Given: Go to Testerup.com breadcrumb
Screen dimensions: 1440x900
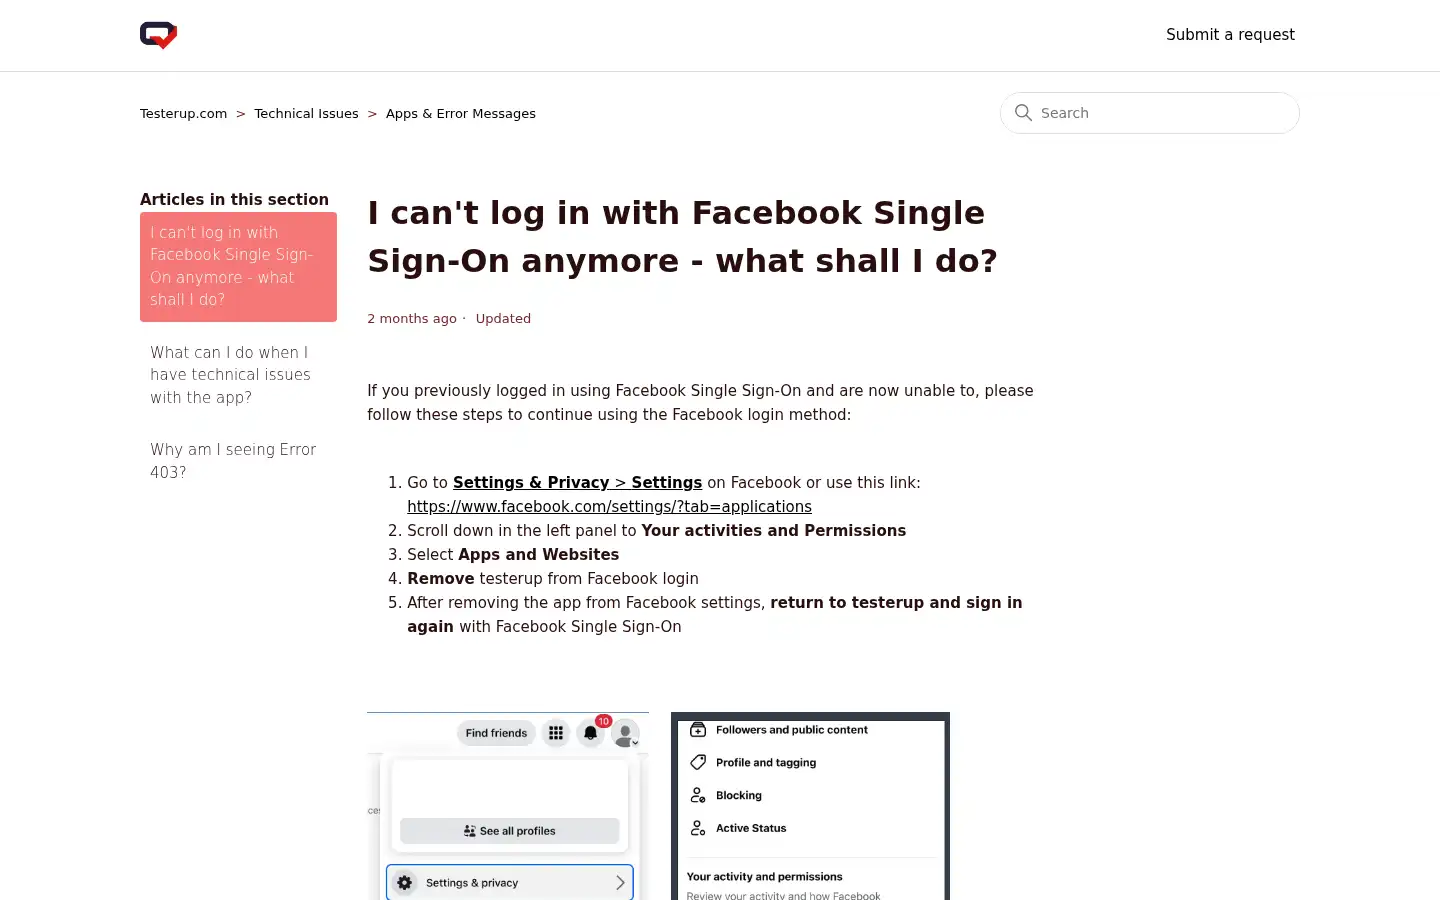Looking at the screenshot, I should [x=183, y=114].
